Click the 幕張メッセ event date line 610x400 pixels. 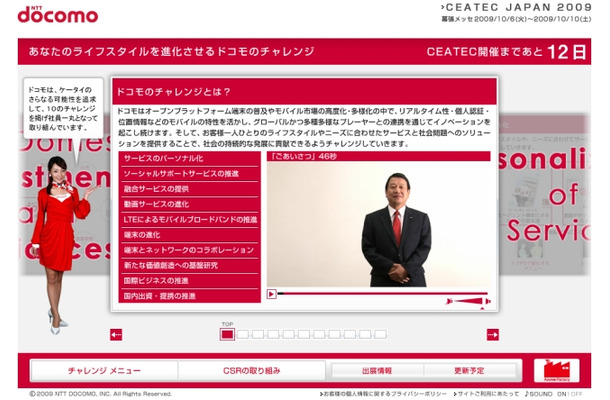click(516, 19)
